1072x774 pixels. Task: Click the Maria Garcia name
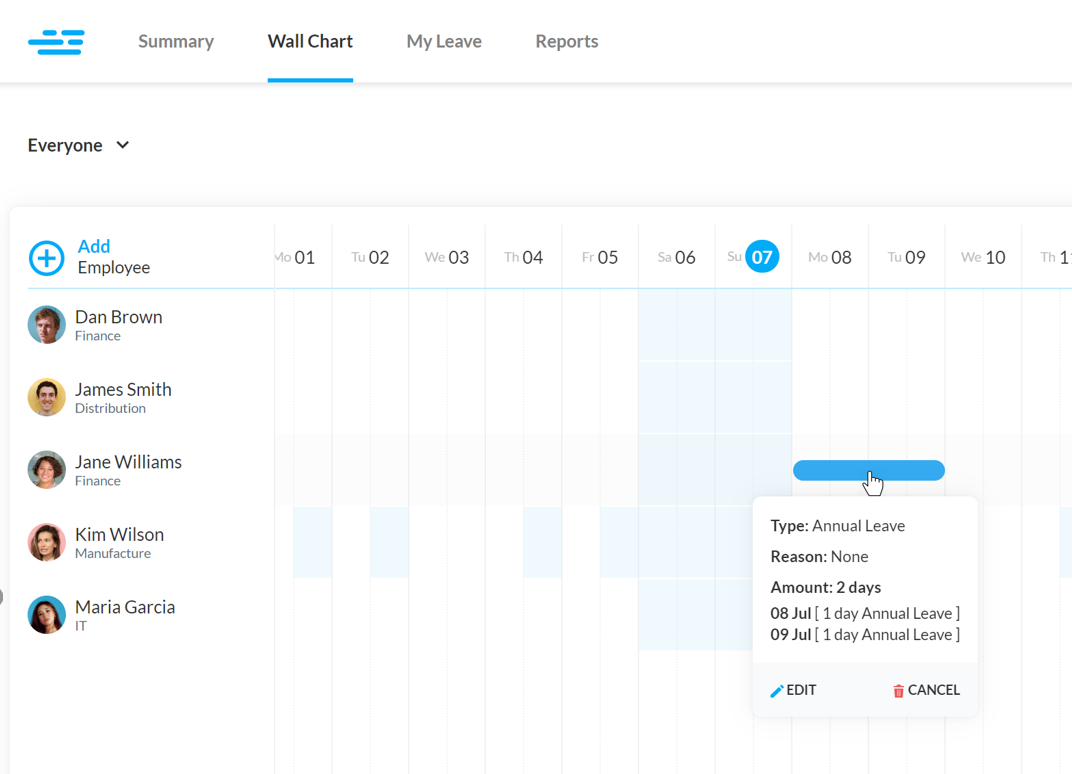click(x=125, y=606)
